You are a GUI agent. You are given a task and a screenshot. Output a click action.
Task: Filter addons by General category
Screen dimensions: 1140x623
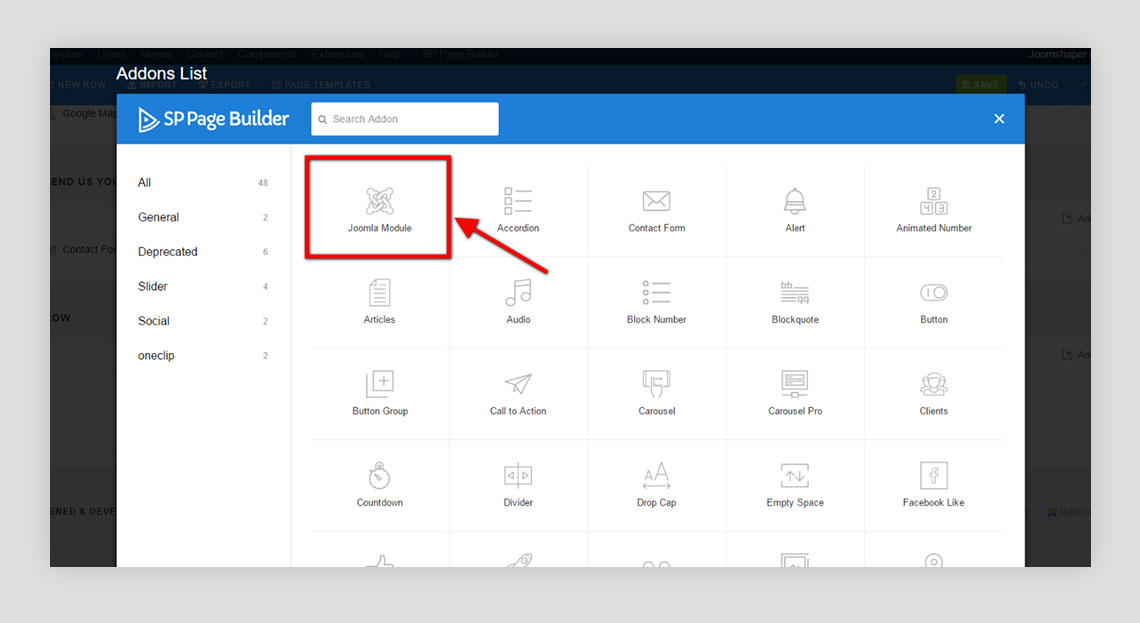pos(158,217)
